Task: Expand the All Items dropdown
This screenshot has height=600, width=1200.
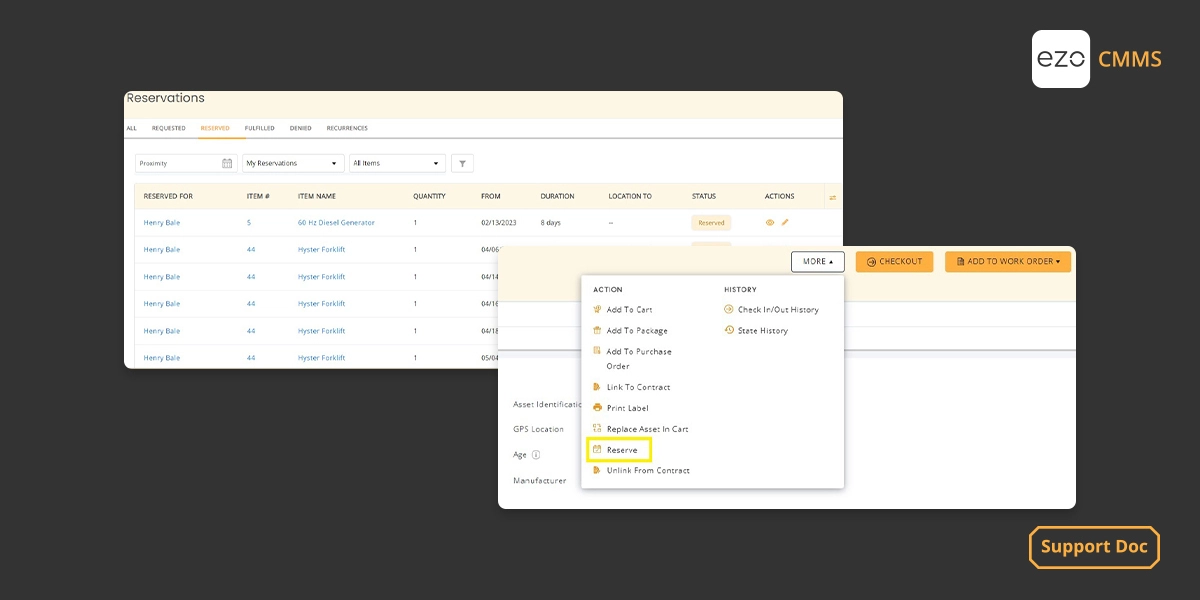Action: click(397, 163)
